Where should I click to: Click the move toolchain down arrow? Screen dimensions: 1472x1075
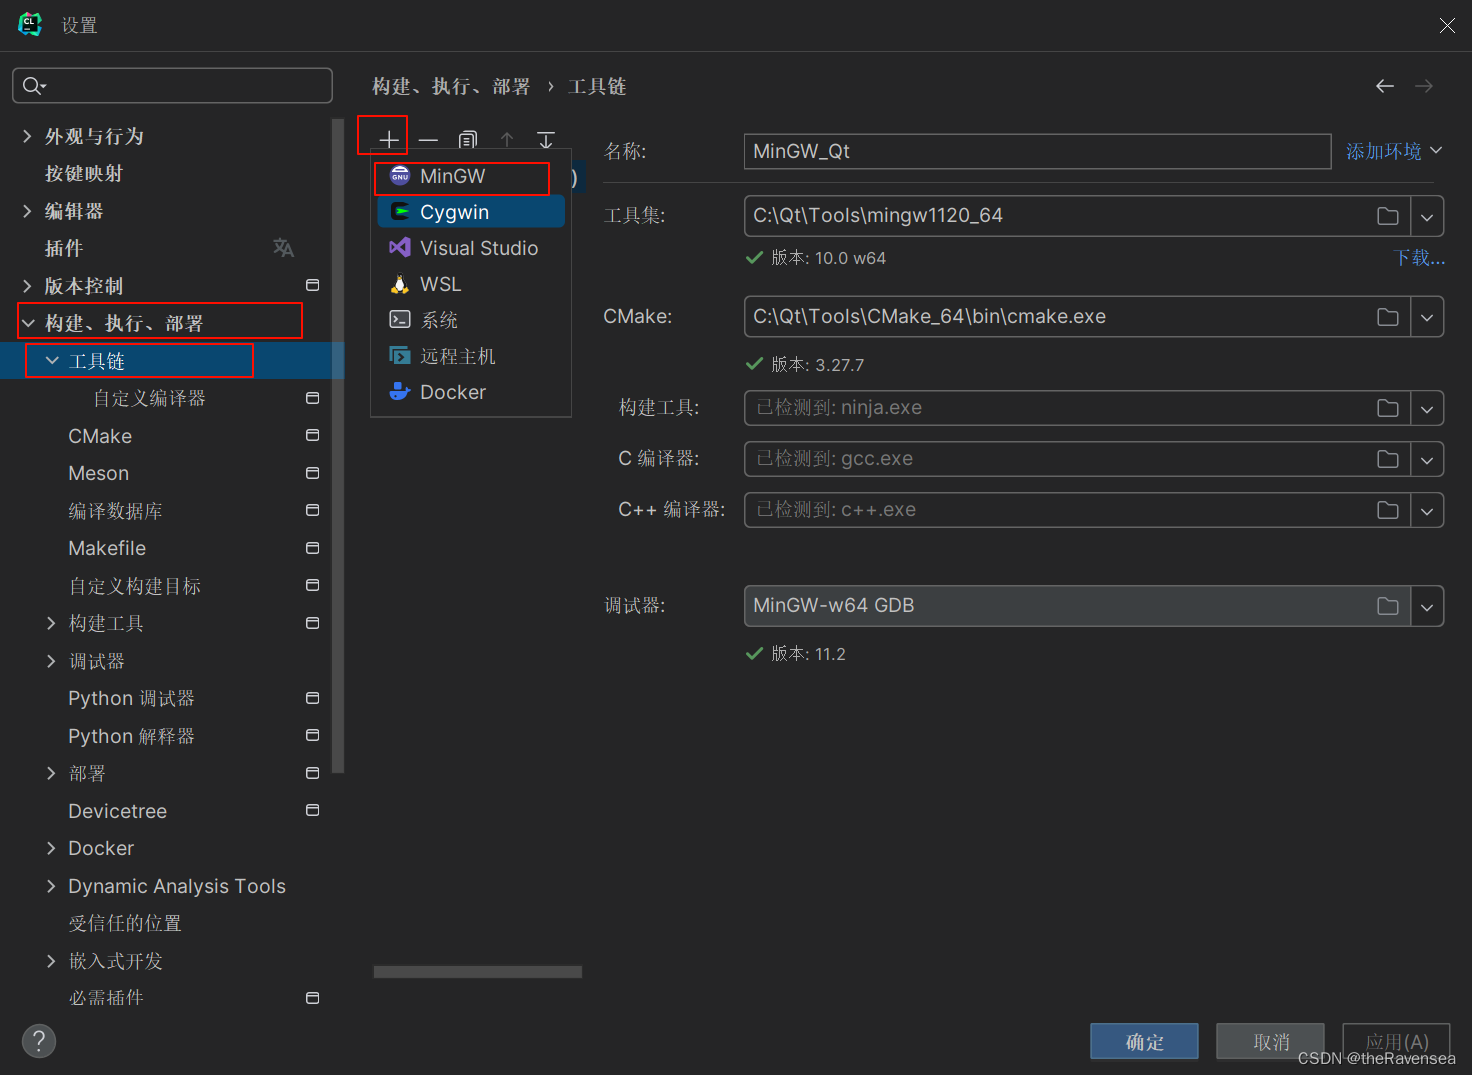coord(546,140)
